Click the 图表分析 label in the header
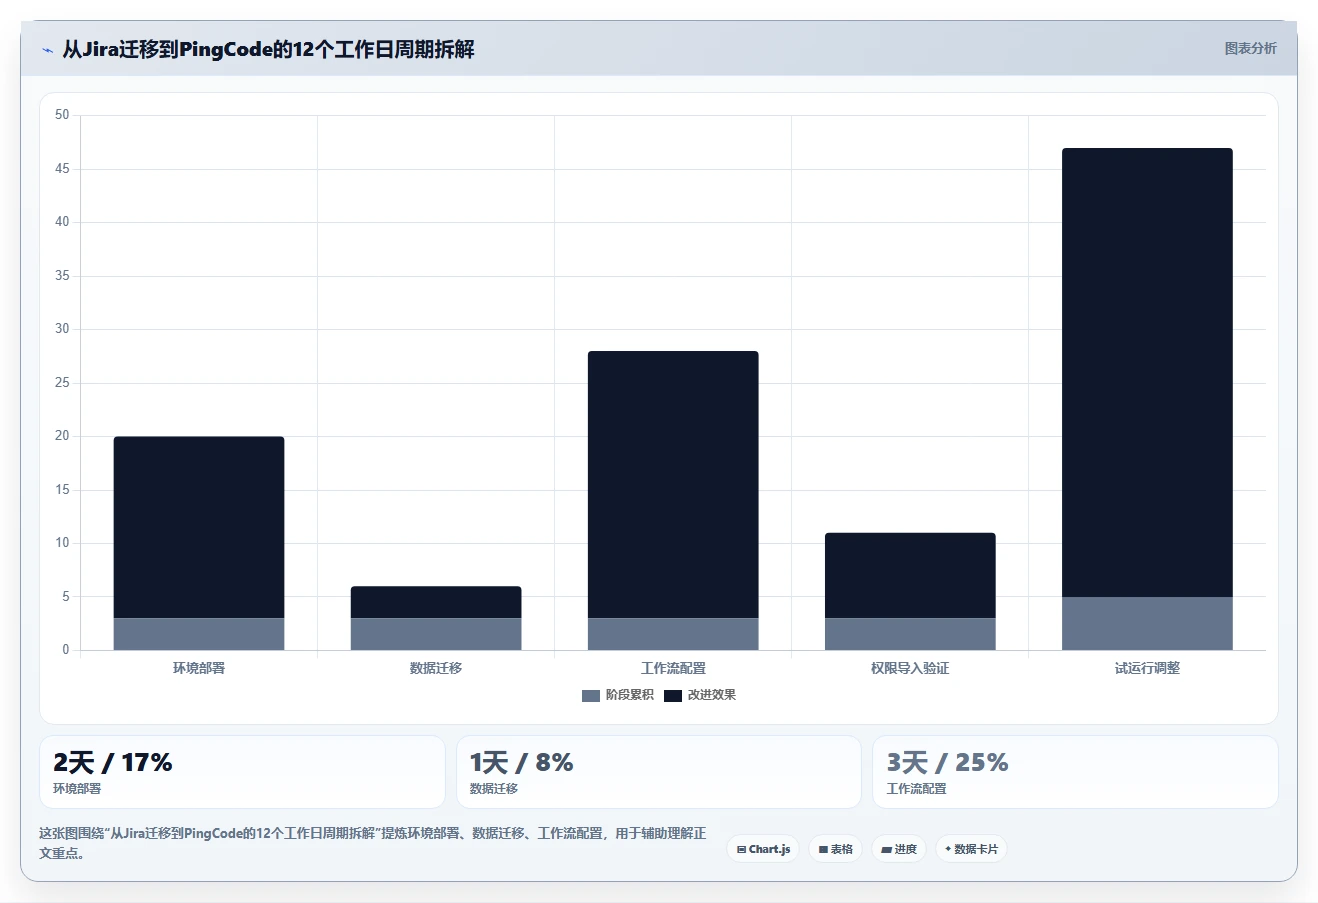This screenshot has height=903, width=1318. (x=1251, y=48)
